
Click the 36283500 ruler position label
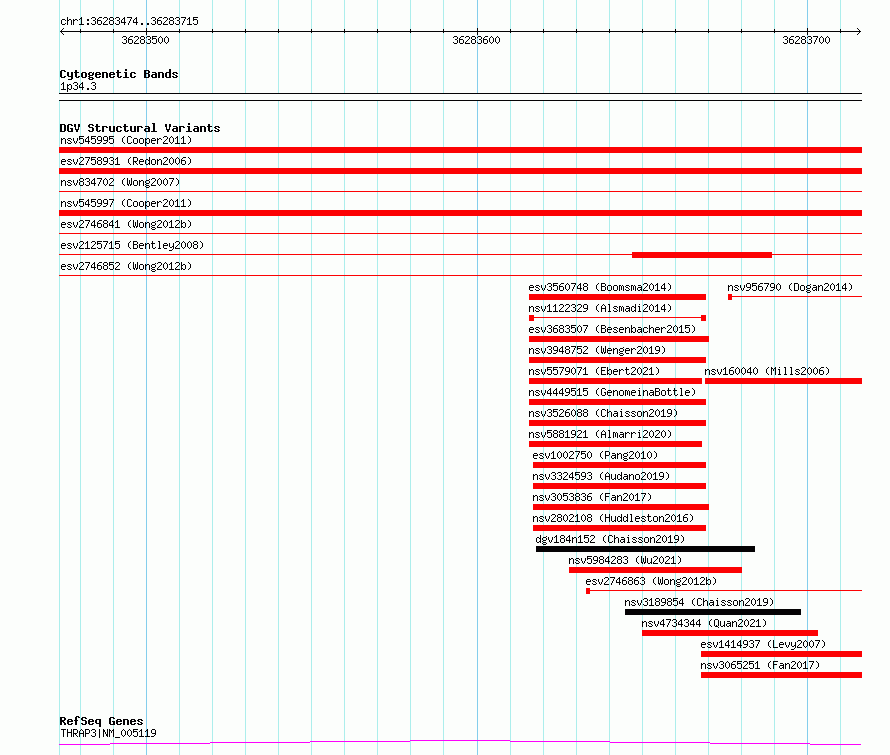[x=145, y=40]
